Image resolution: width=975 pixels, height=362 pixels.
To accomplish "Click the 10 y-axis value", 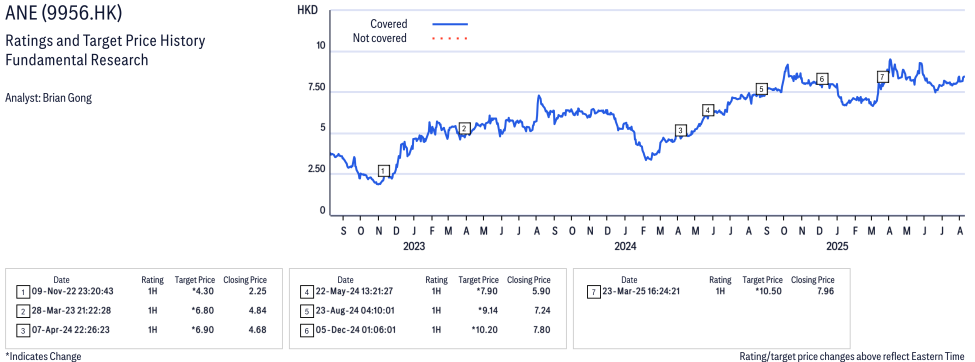I will pos(321,45).
